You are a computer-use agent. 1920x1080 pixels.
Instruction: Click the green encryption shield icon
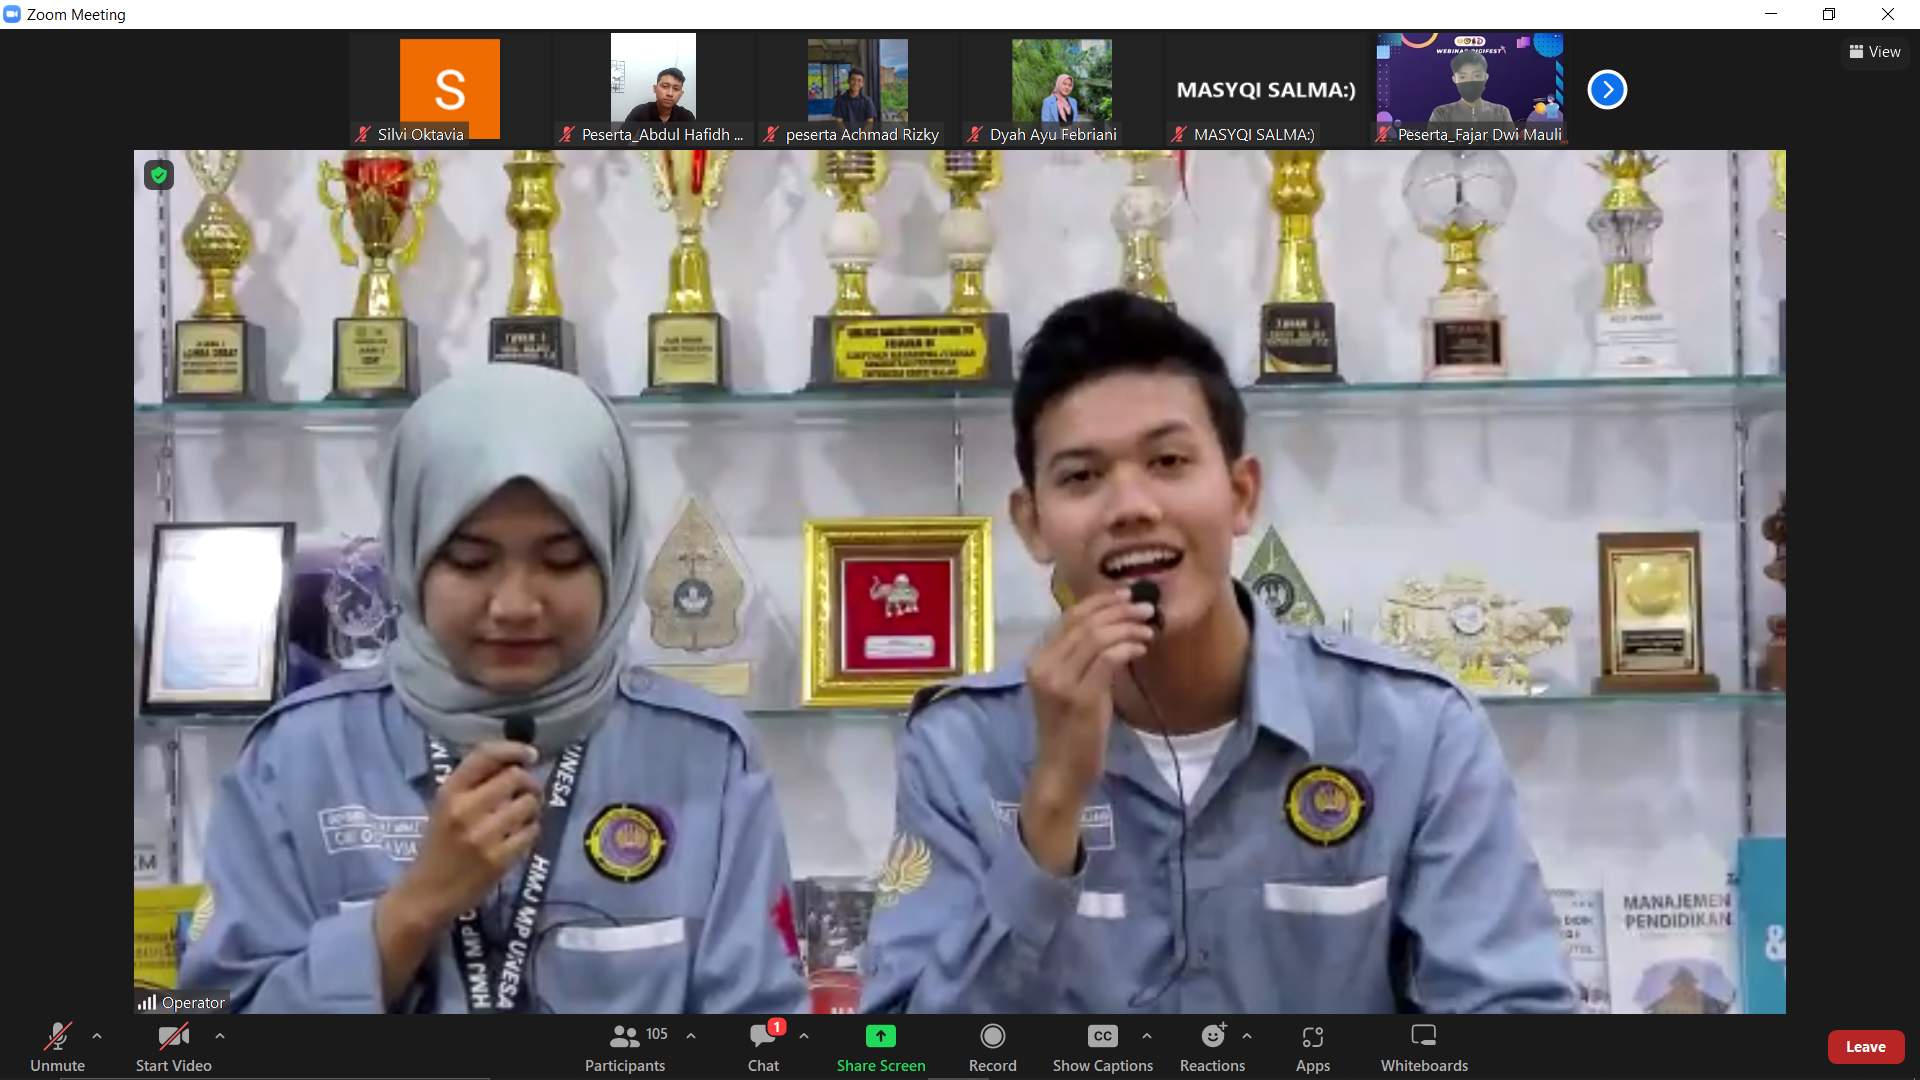tap(159, 175)
